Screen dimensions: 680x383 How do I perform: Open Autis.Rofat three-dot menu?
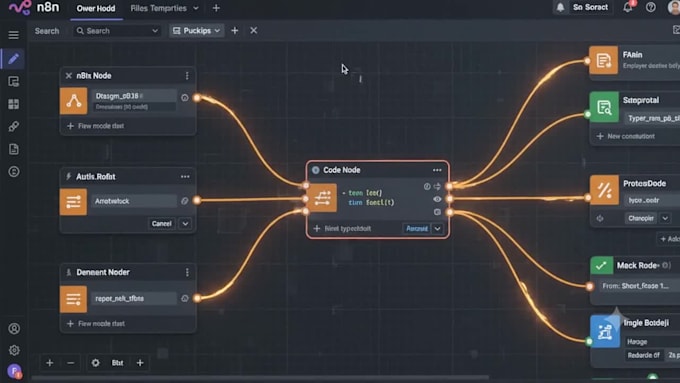pos(185,177)
